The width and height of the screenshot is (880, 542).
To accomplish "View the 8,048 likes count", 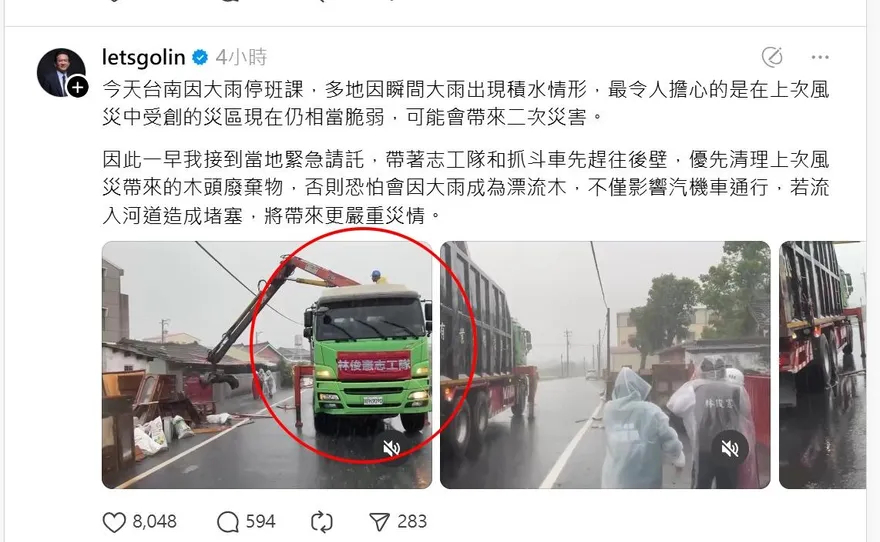I will [x=154, y=522].
